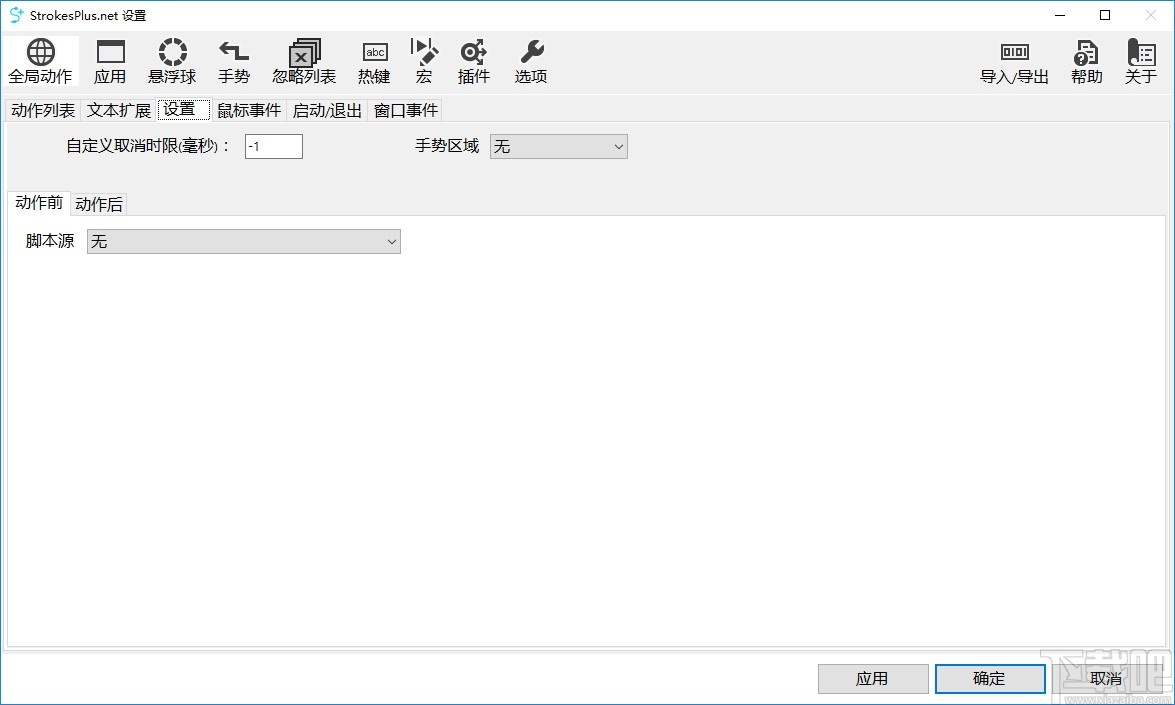Click inside the 自定义取消时限 input field
Screen dimensions: 1175x705
coord(273,146)
